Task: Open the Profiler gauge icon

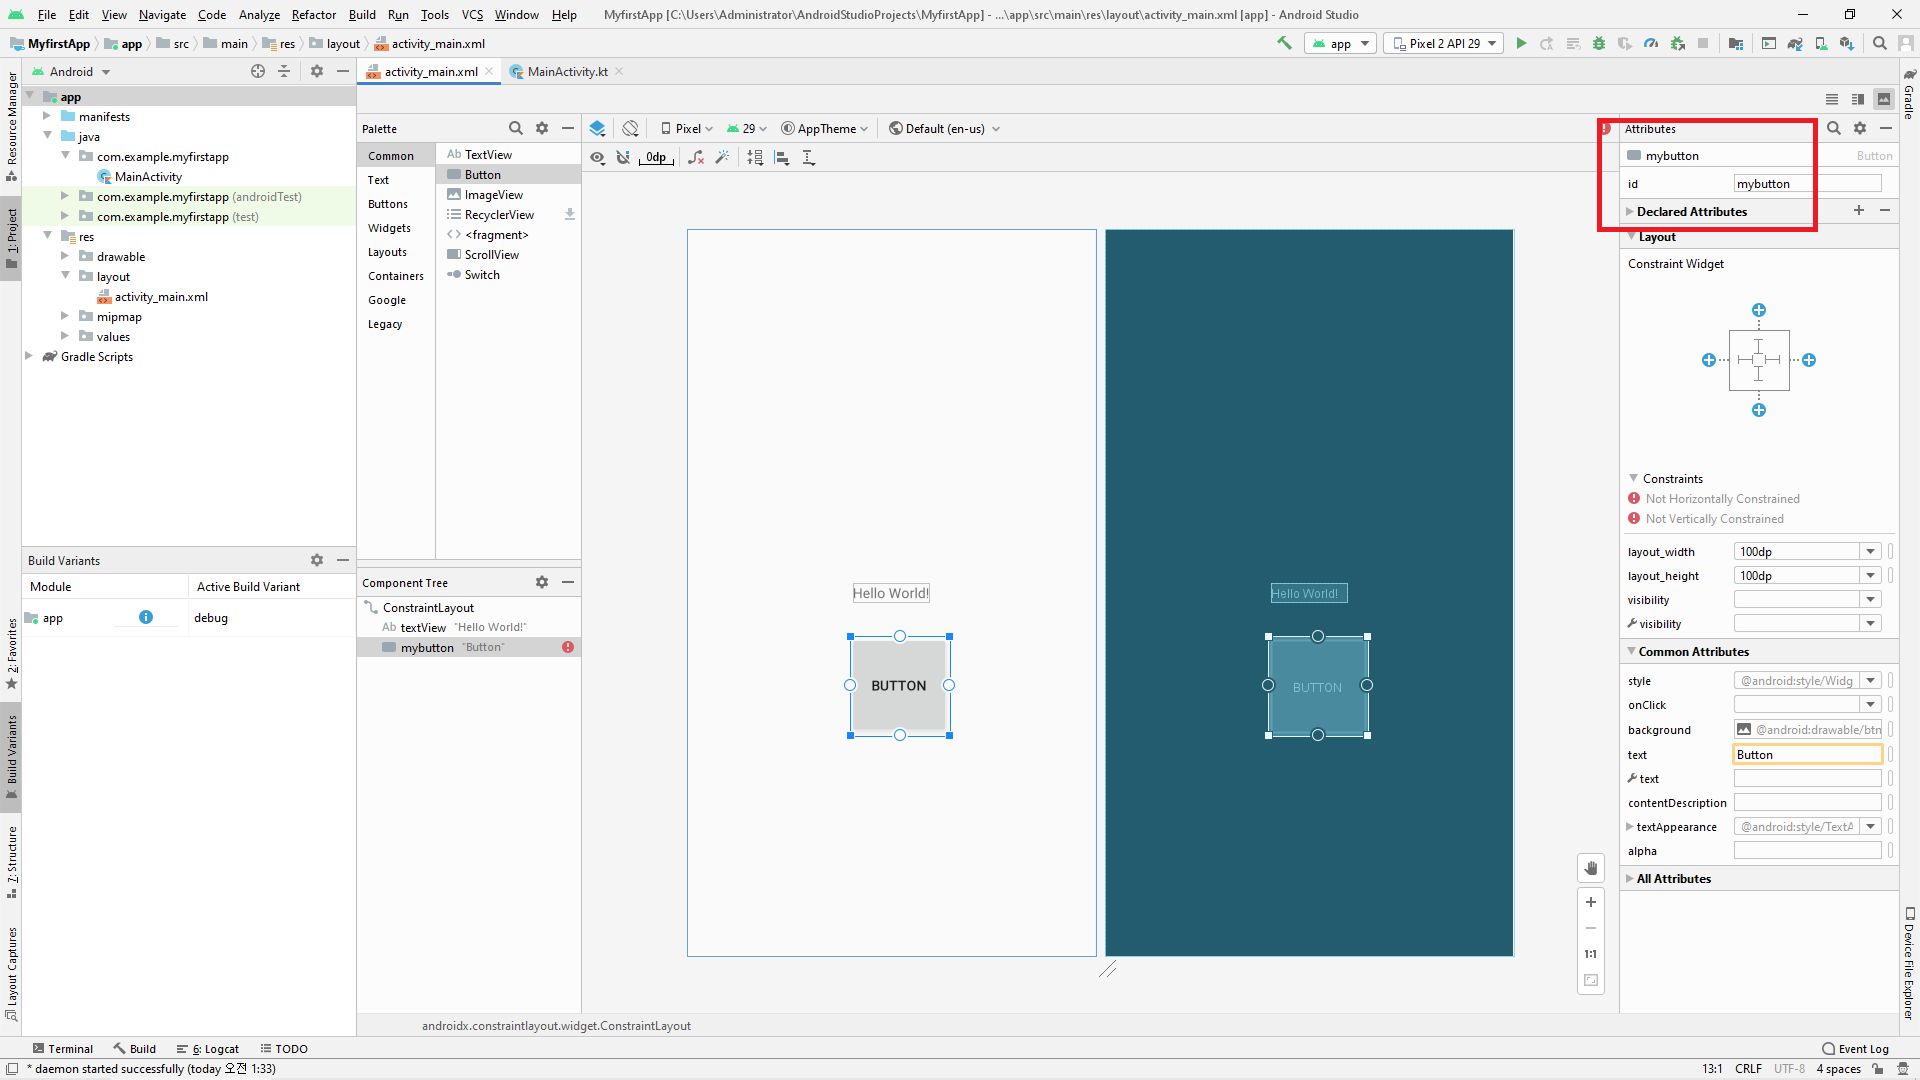Action: click(1651, 43)
